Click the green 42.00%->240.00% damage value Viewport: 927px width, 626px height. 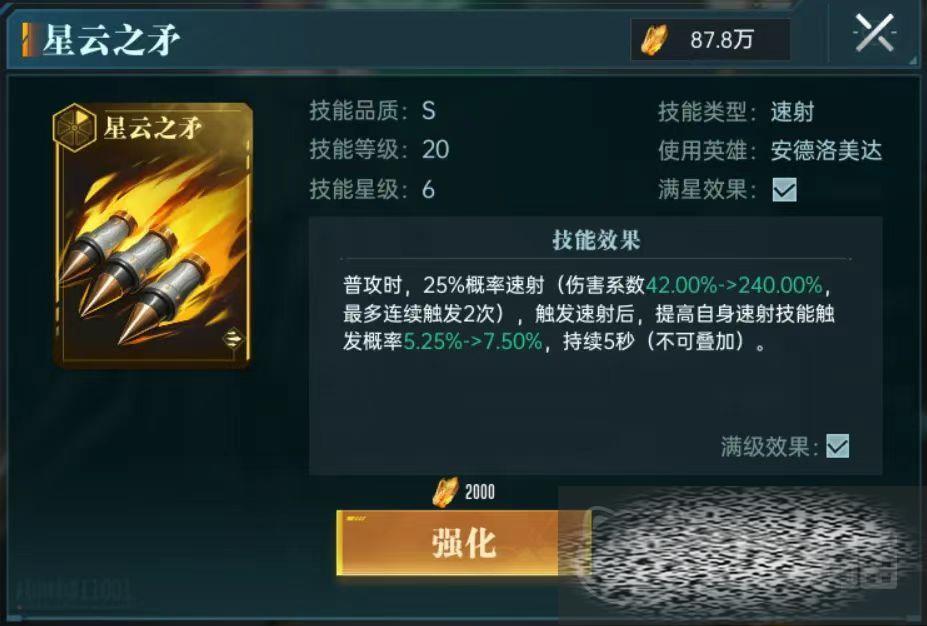click(x=734, y=286)
